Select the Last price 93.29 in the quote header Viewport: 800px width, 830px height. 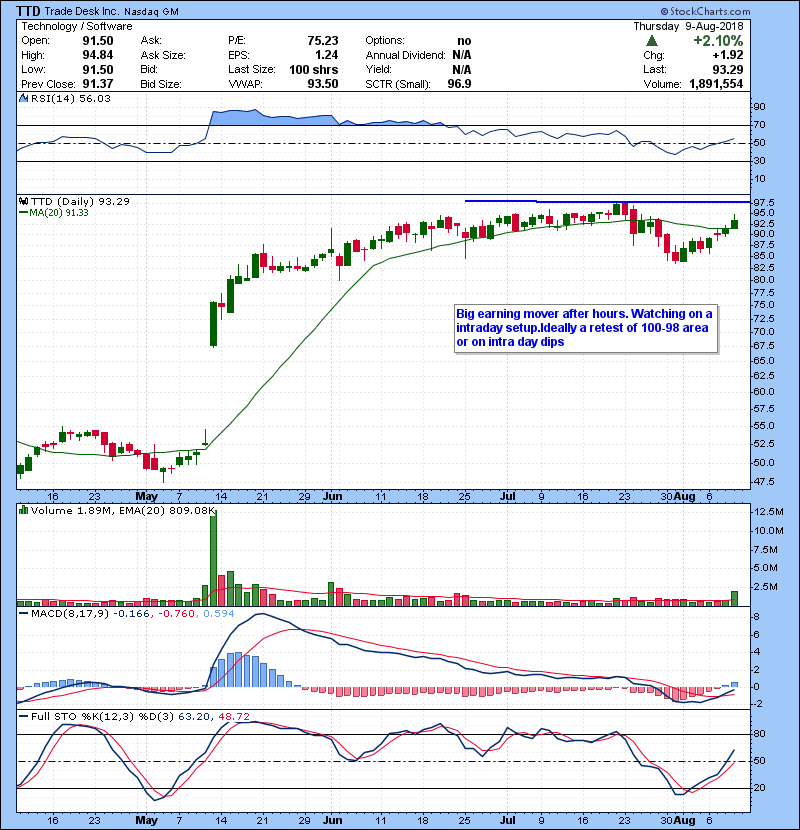pyautogui.click(x=727, y=69)
